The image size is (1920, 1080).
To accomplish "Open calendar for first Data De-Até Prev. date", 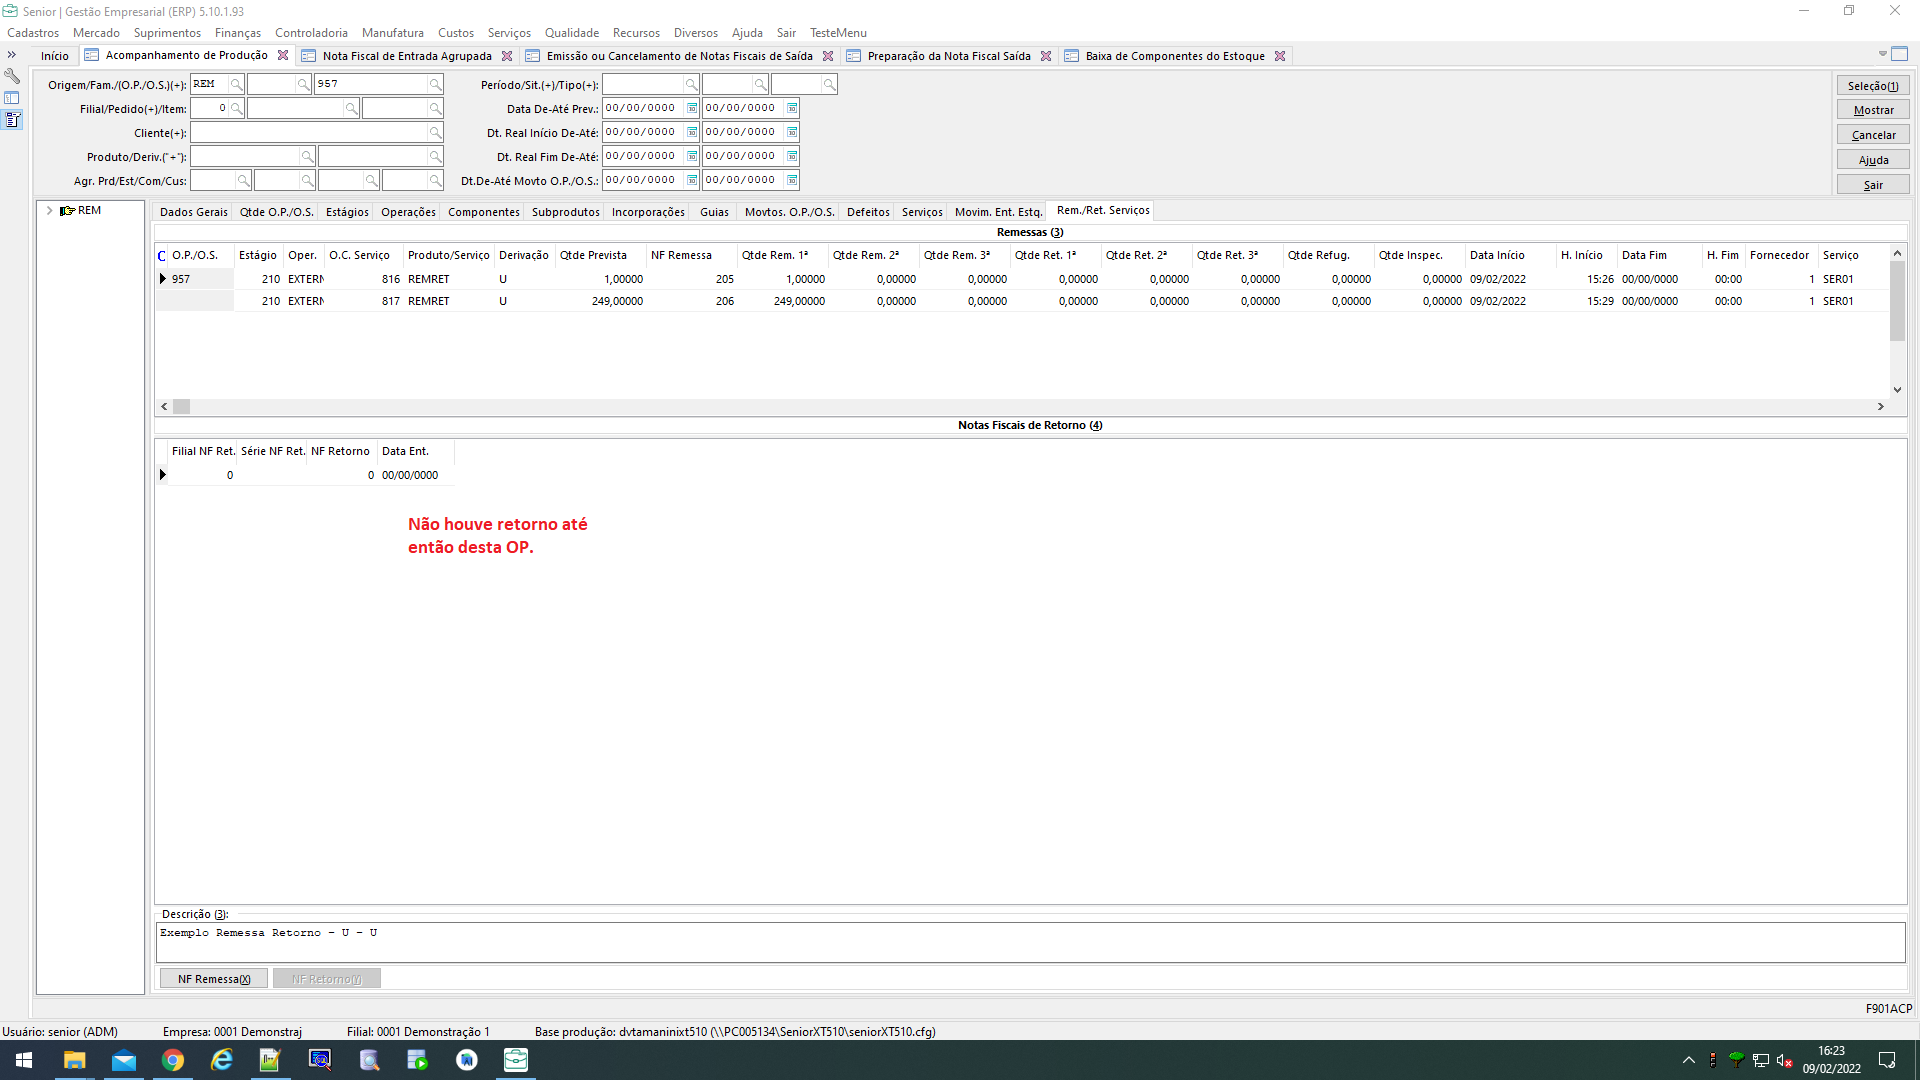I will [692, 108].
